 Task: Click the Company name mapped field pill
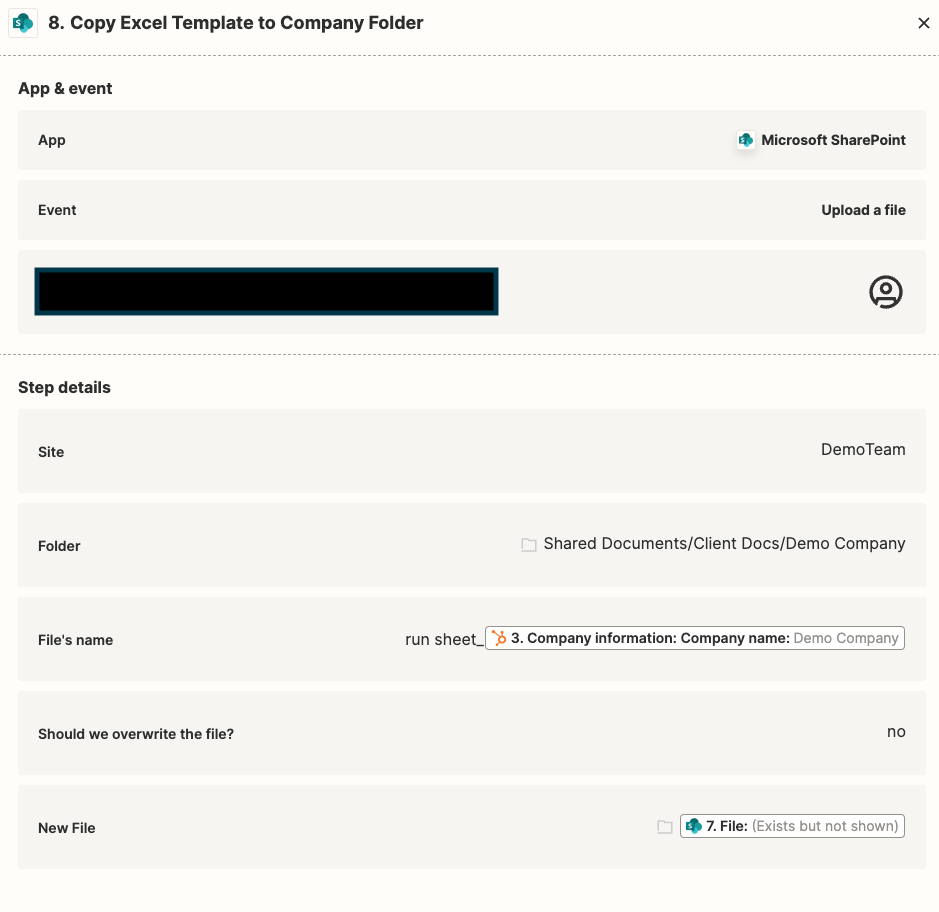click(695, 638)
